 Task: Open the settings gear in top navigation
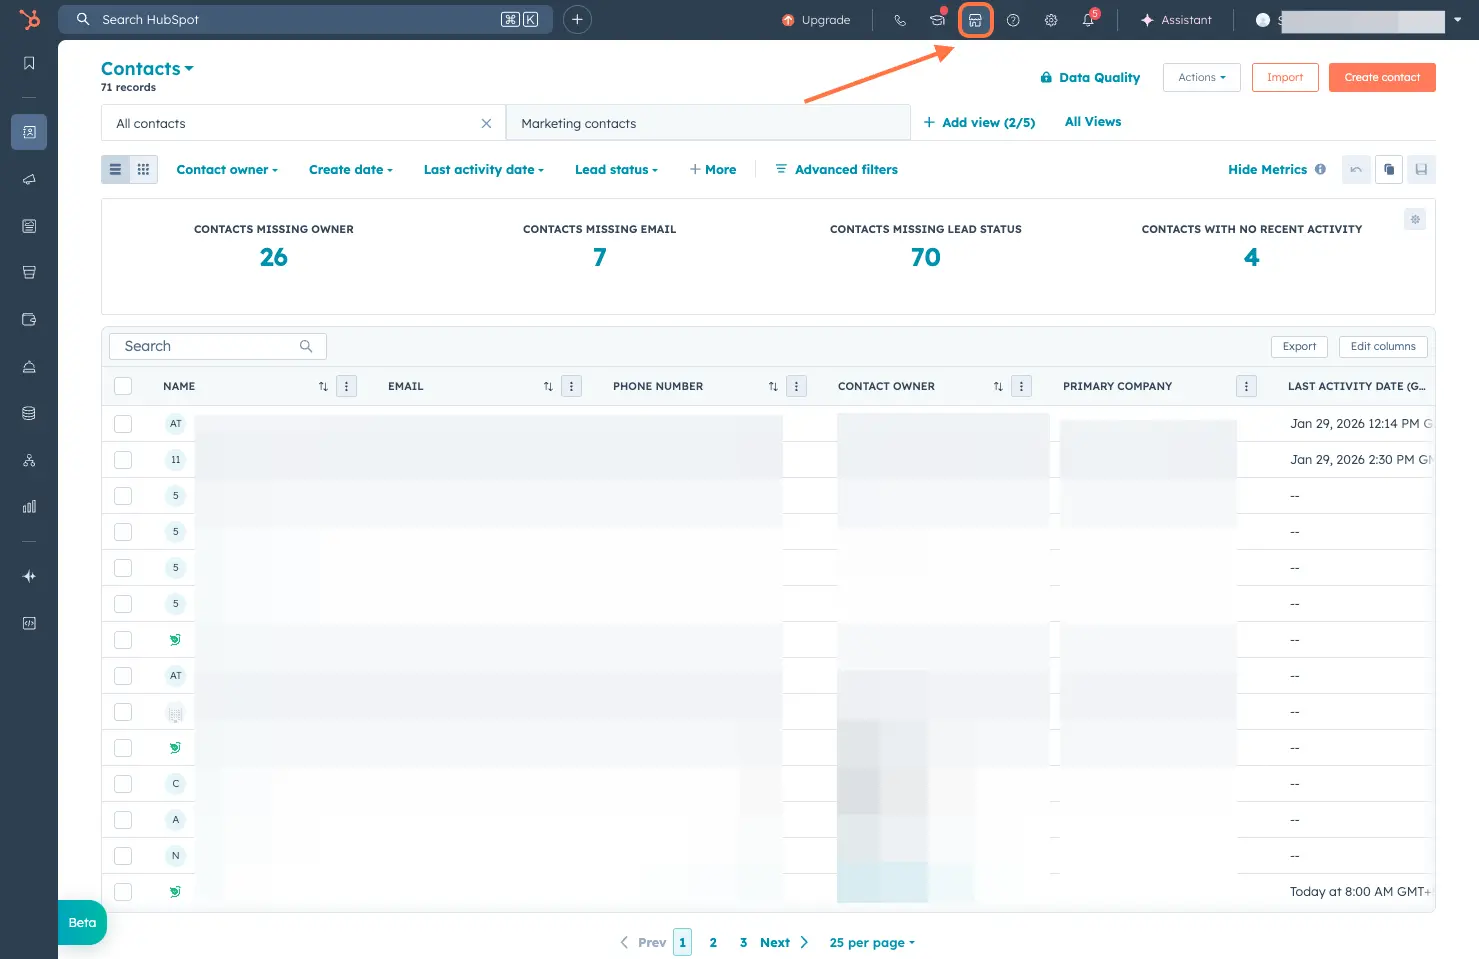point(1051,20)
